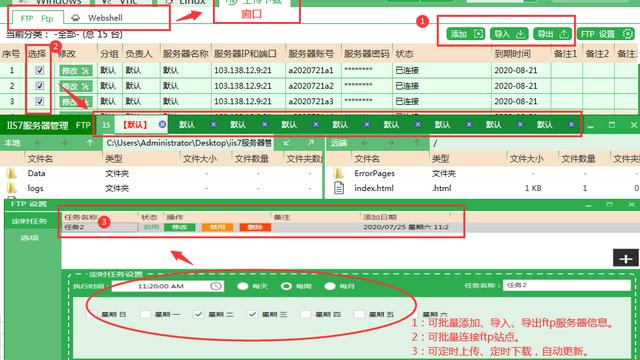
Task: Click the down-left arrow beside the local path
Action: pos(287,143)
